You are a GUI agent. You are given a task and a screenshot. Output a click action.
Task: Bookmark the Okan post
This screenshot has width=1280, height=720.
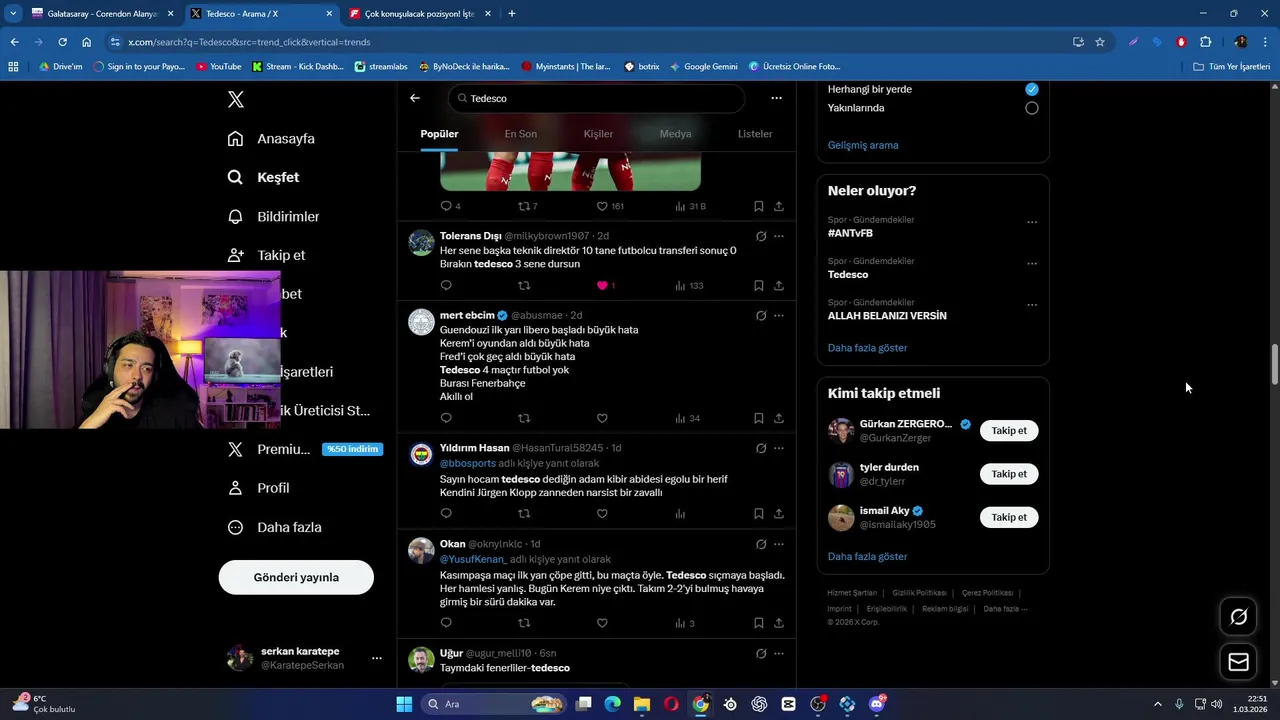point(759,623)
